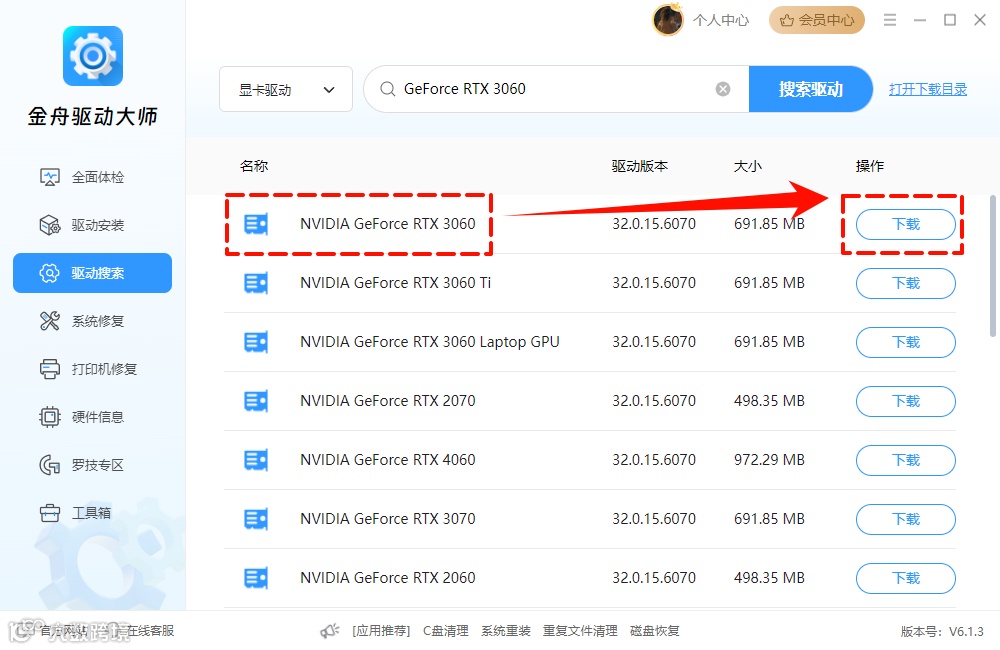Click the results list vertical scrollbar
The image size is (1000, 650).
point(992,266)
